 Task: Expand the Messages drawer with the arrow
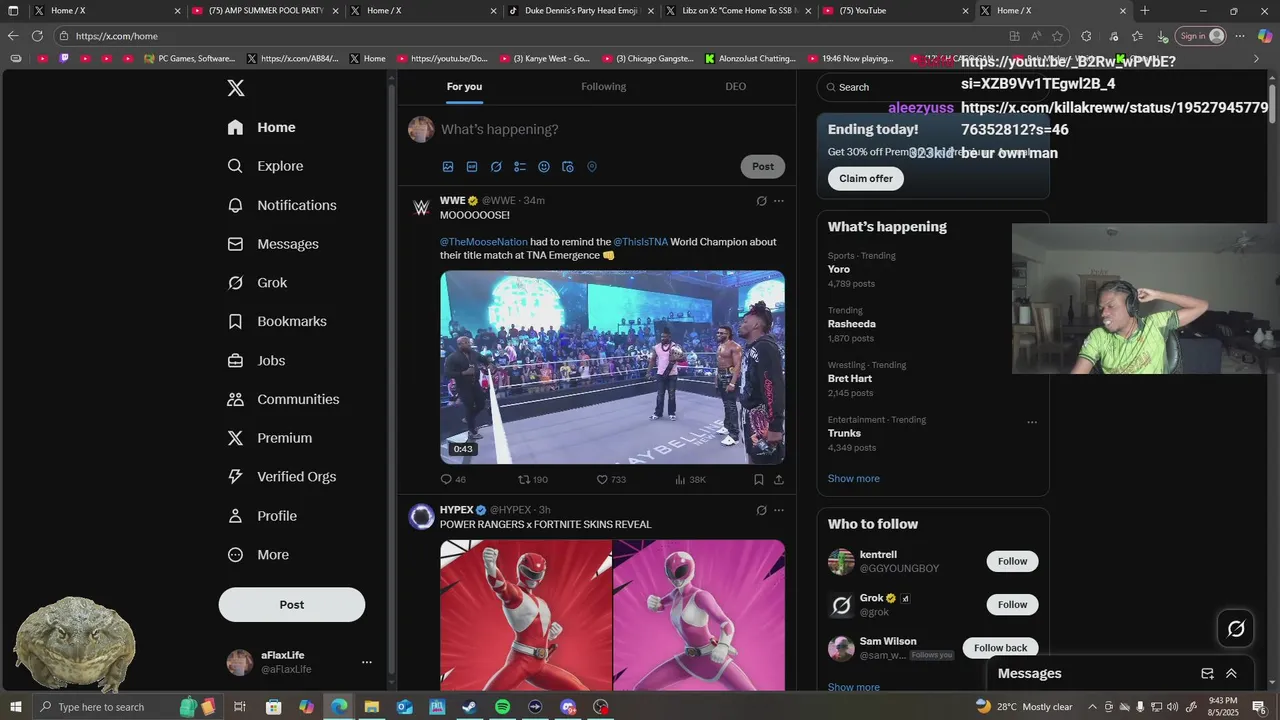pyautogui.click(x=1231, y=674)
